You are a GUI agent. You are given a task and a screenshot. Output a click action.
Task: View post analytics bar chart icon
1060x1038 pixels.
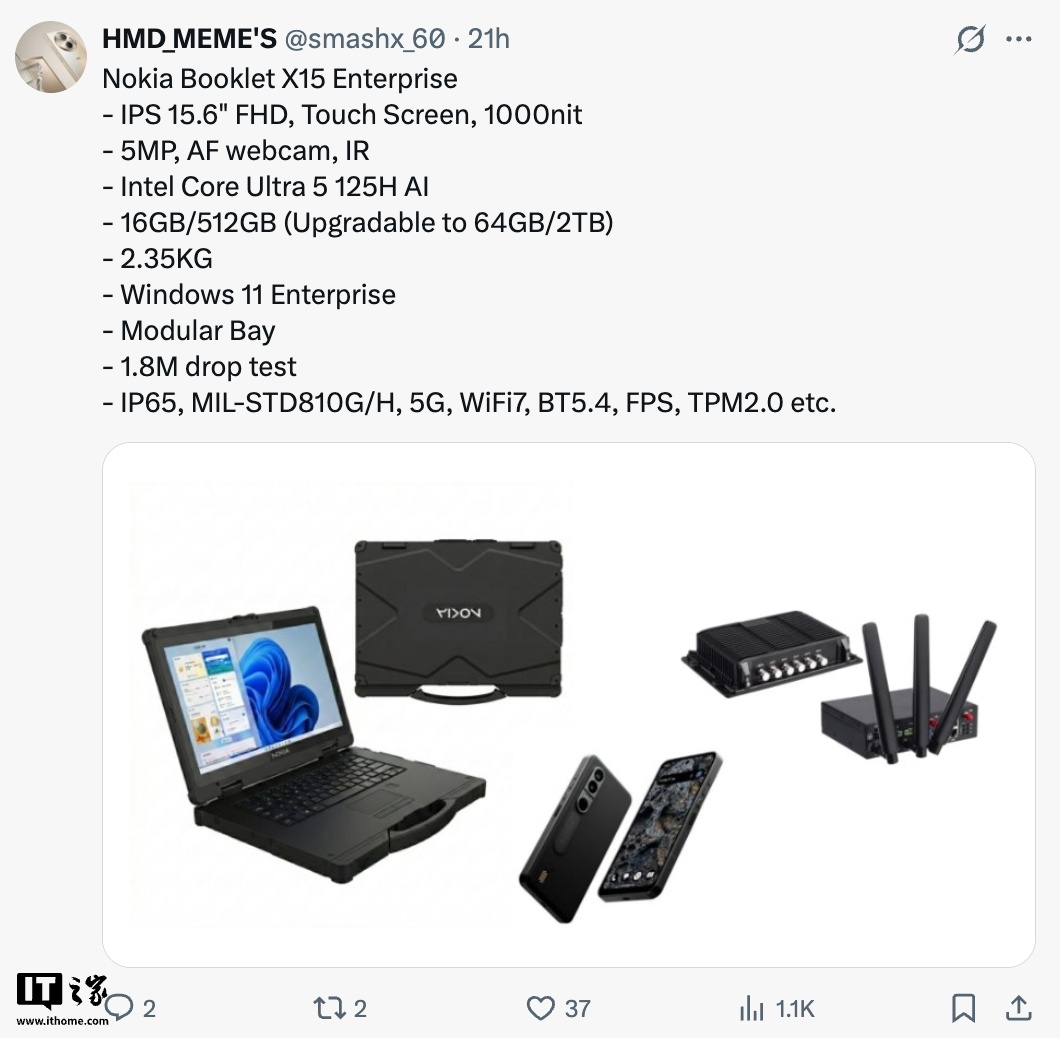751,1008
